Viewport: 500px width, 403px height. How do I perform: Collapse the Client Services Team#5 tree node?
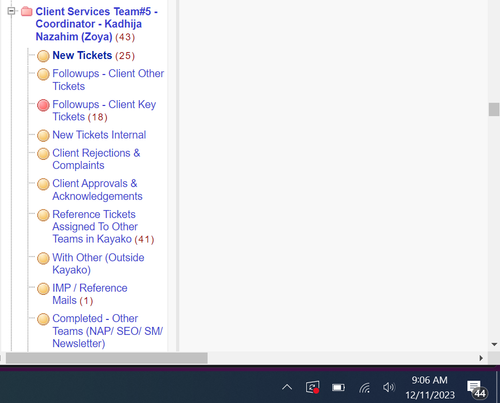[x=11, y=11]
